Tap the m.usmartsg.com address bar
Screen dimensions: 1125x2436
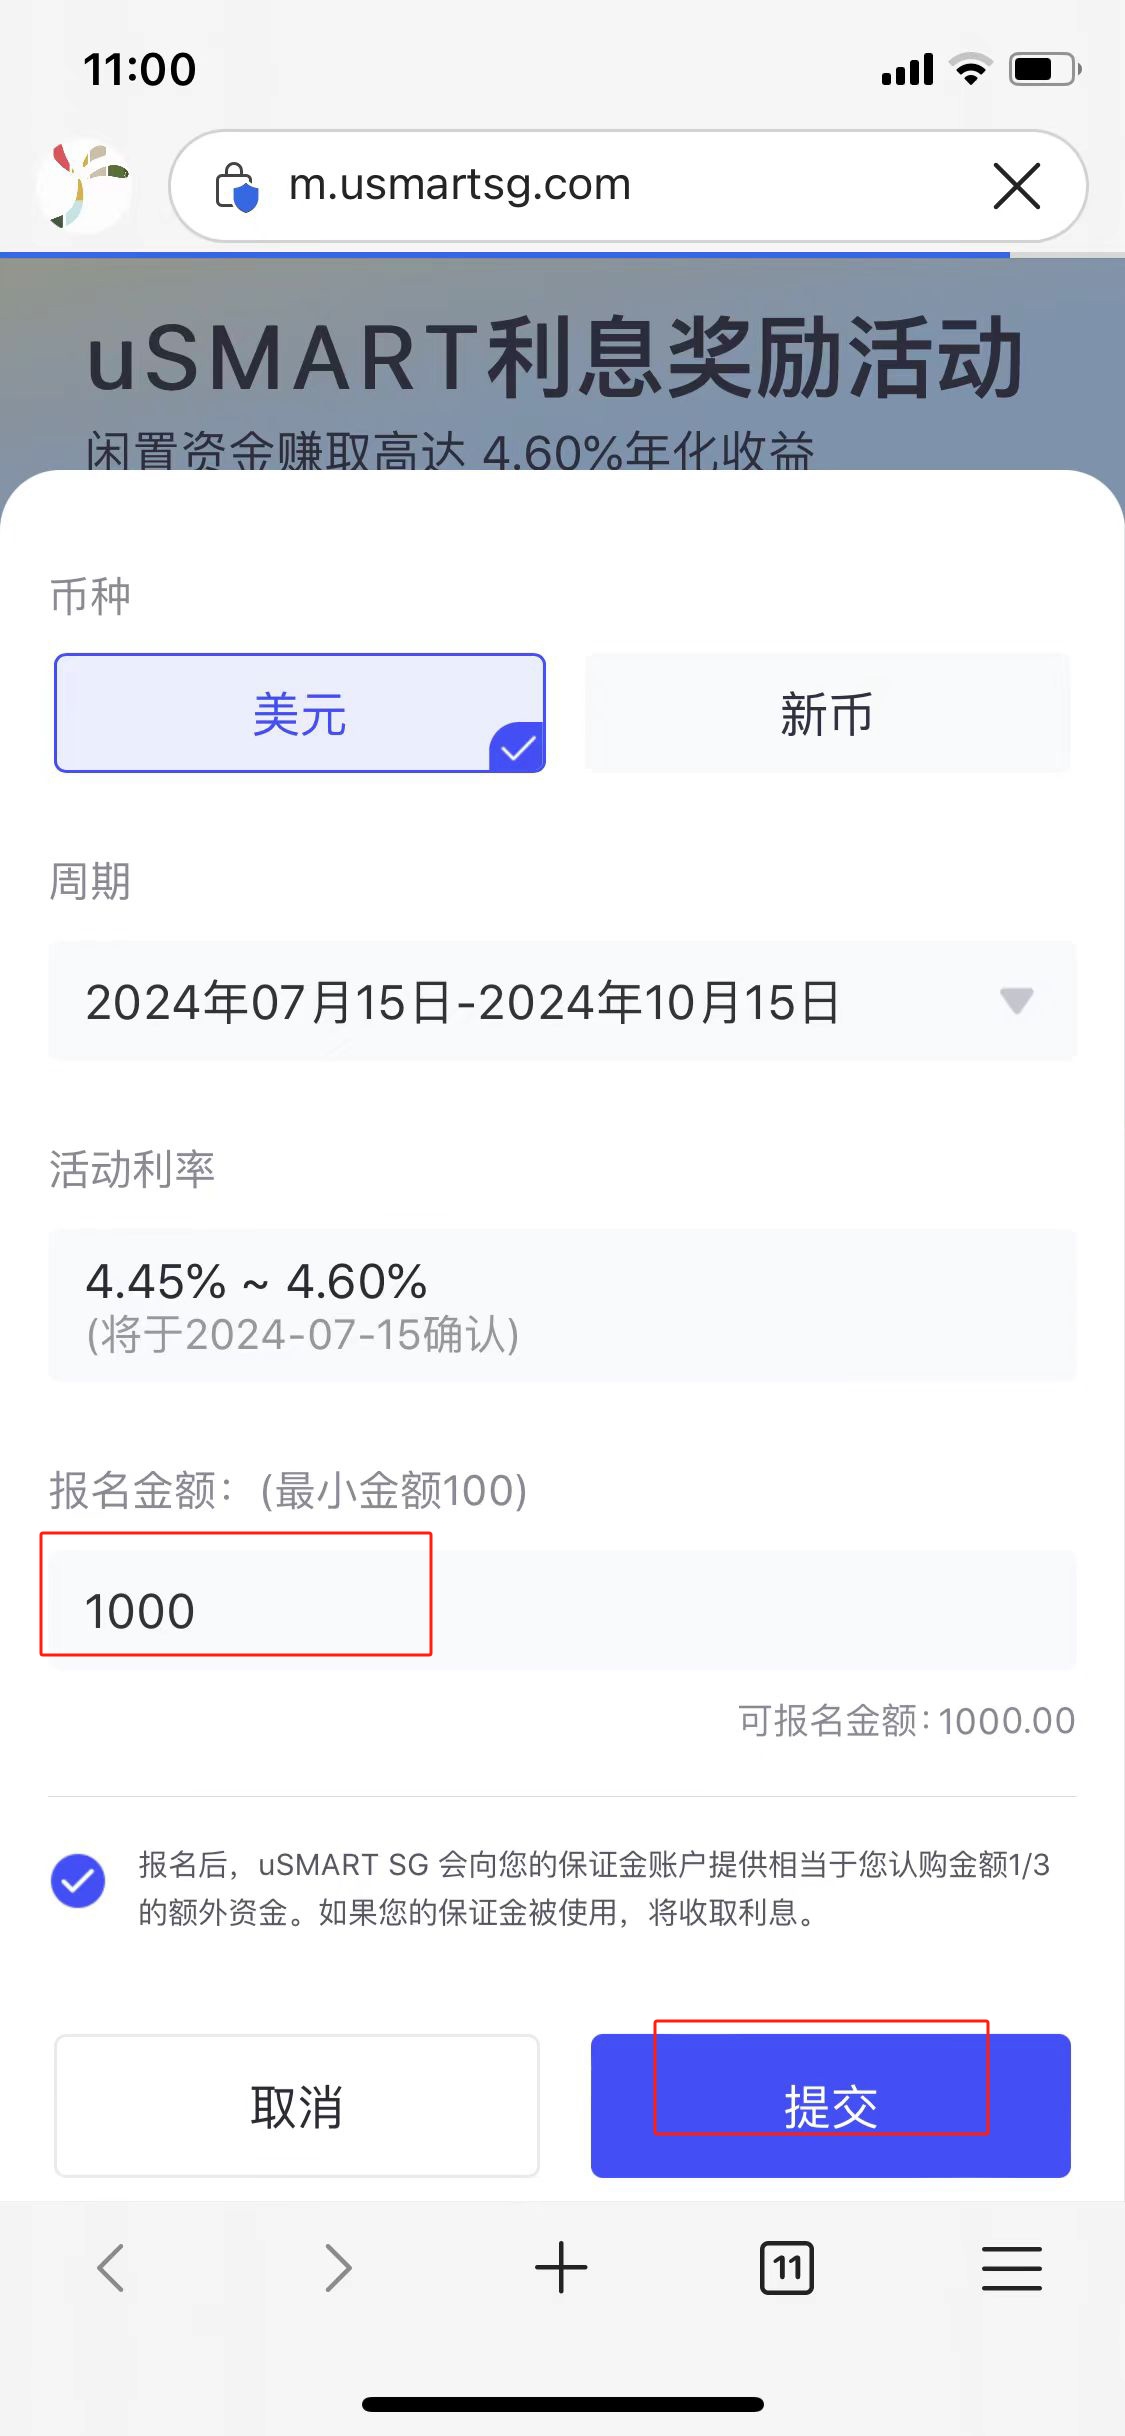(600, 186)
